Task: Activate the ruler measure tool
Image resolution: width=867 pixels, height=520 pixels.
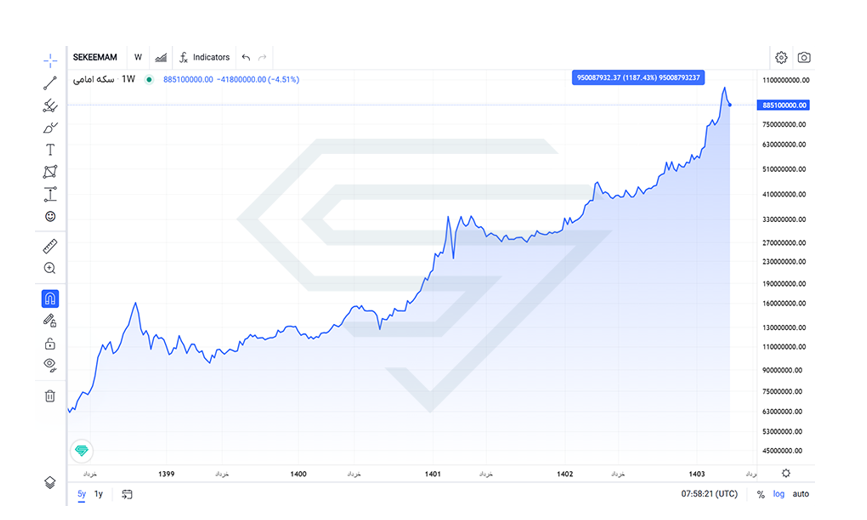Action: (x=50, y=246)
